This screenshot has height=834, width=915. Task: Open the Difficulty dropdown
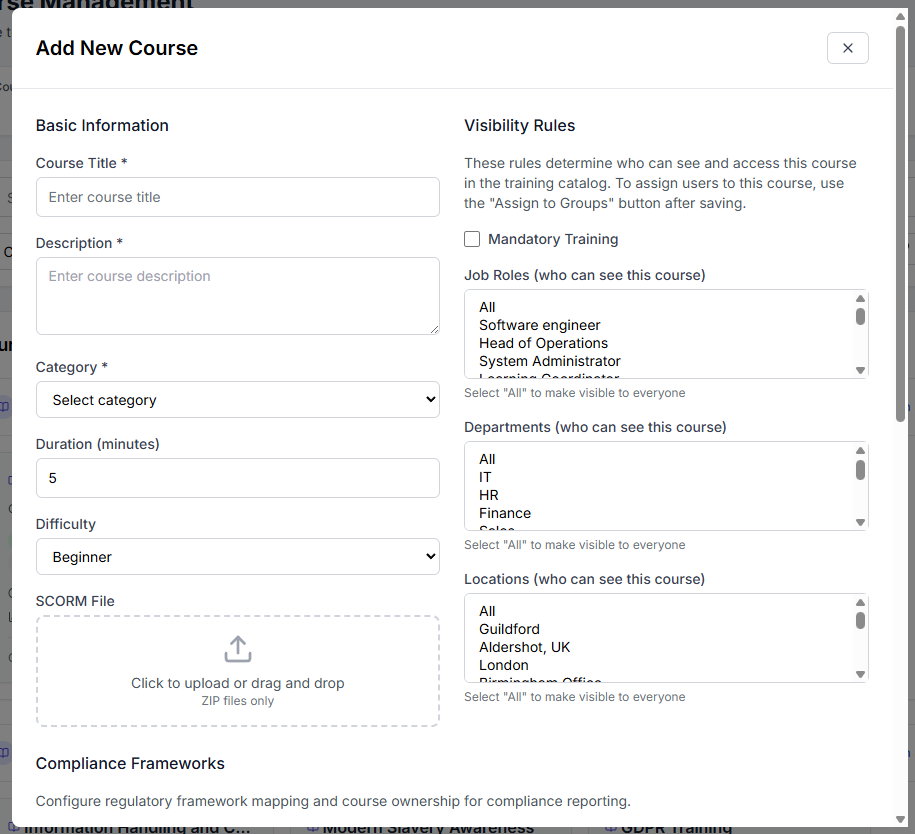237,554
